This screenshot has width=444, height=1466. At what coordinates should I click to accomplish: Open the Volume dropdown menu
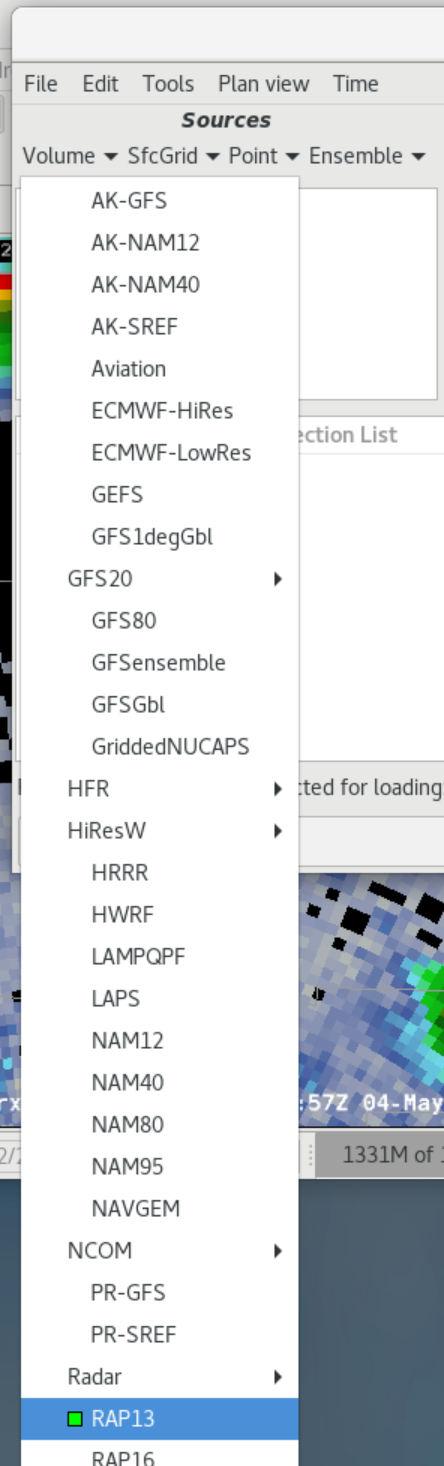click(x=72, y=156)
